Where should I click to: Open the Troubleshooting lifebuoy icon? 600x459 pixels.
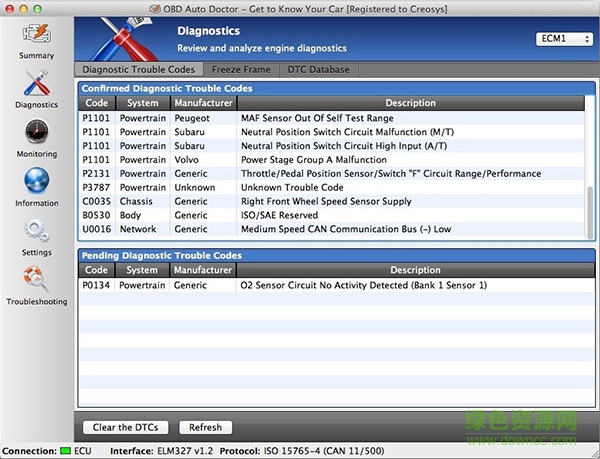(36, 280)
